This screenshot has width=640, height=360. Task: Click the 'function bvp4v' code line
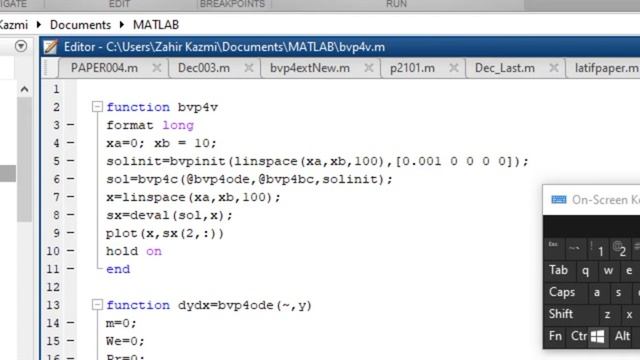(162, 107)
